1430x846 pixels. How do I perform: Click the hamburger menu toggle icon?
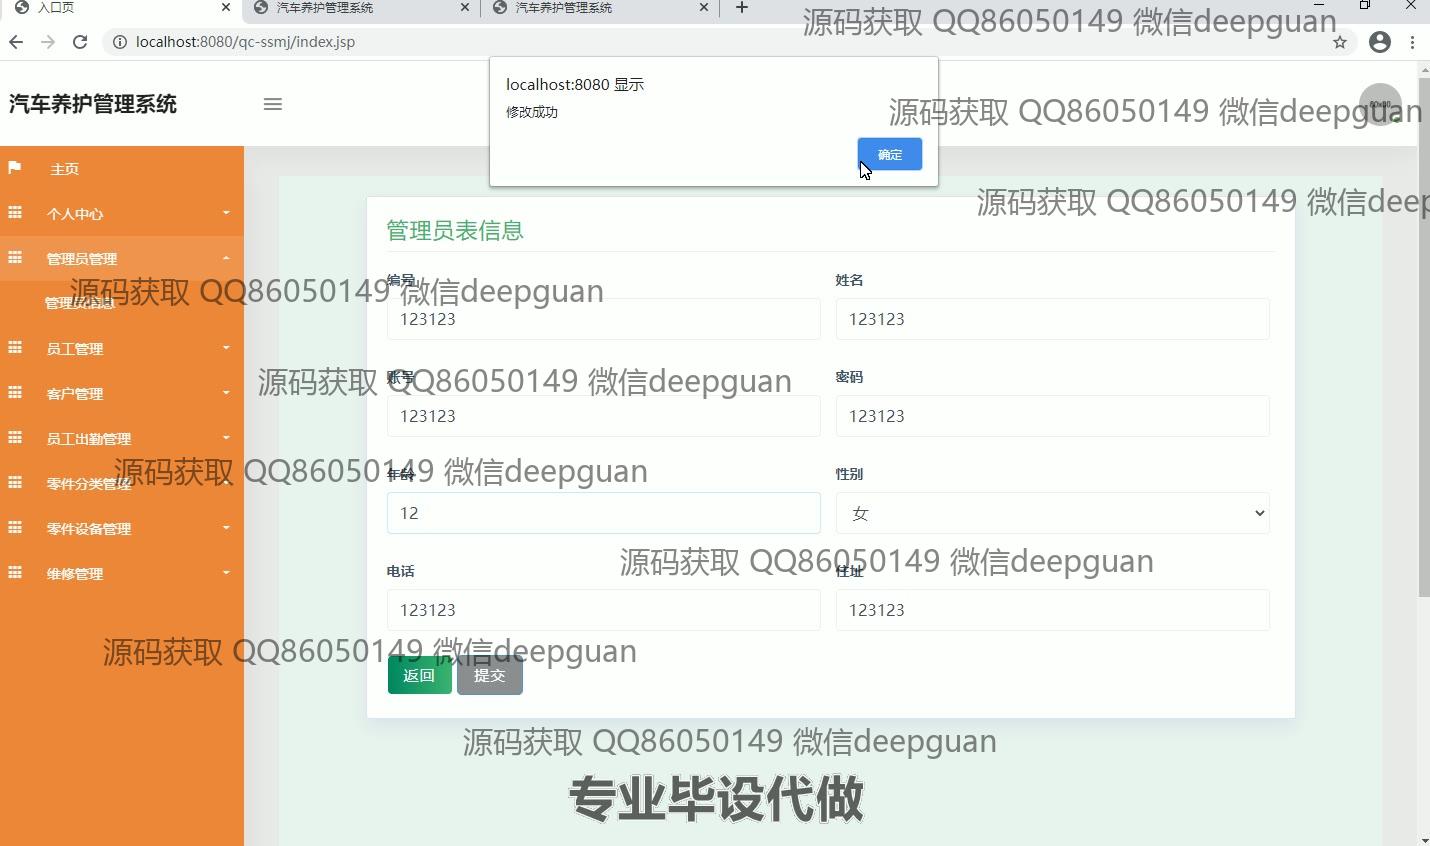pos(272,104)
